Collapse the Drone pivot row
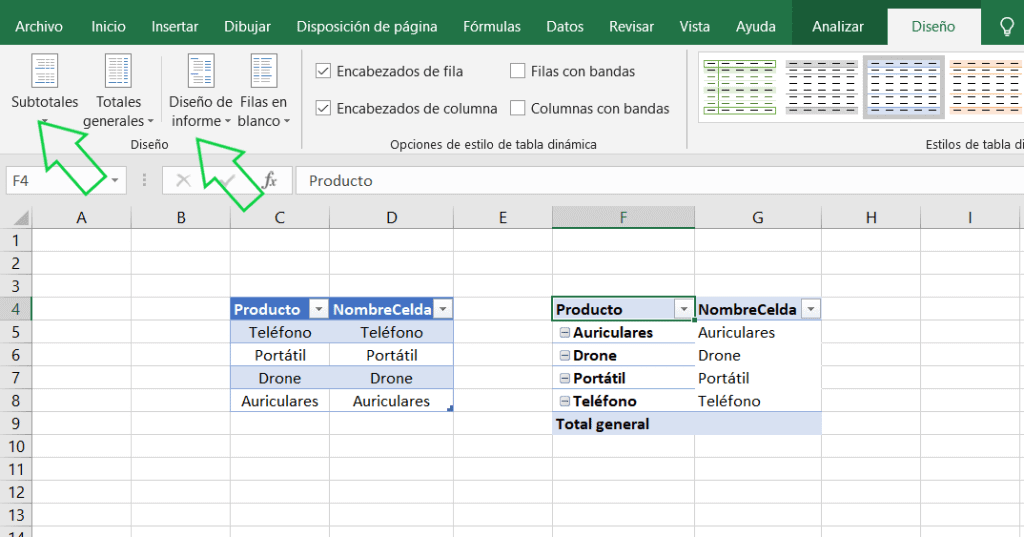This screenshot has width=1024, height=537. click(565, 355)
